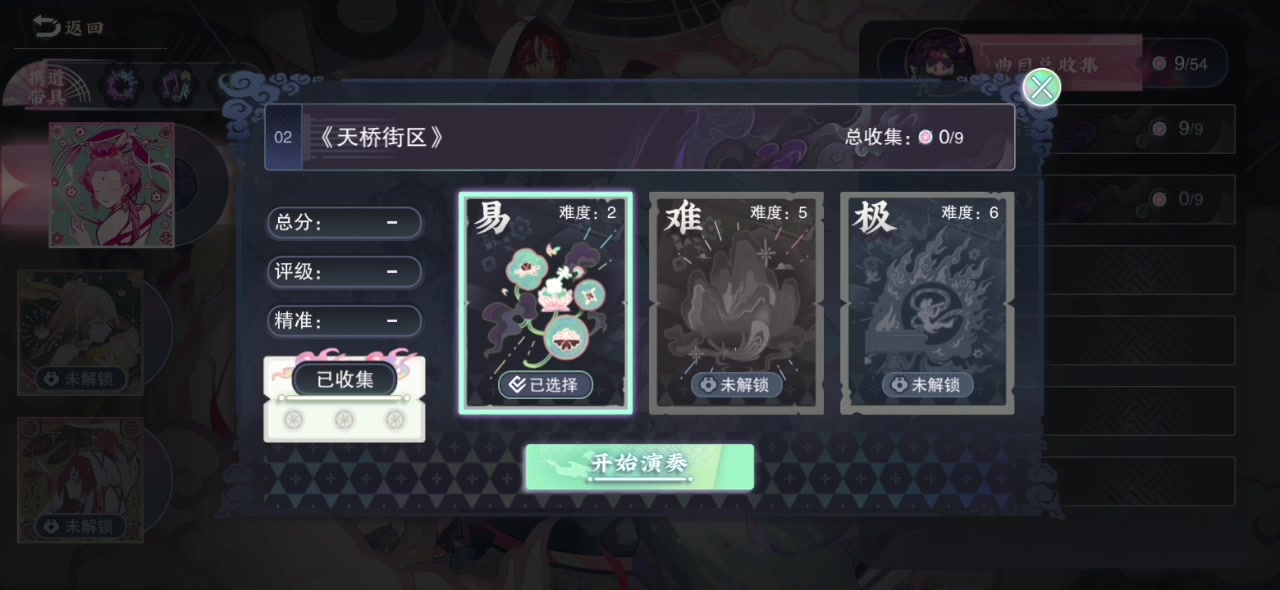Tap 未解锁 lock icon on 难 card
The height and width of the screenshot is (590, 1280).
(x=736, y=384)
